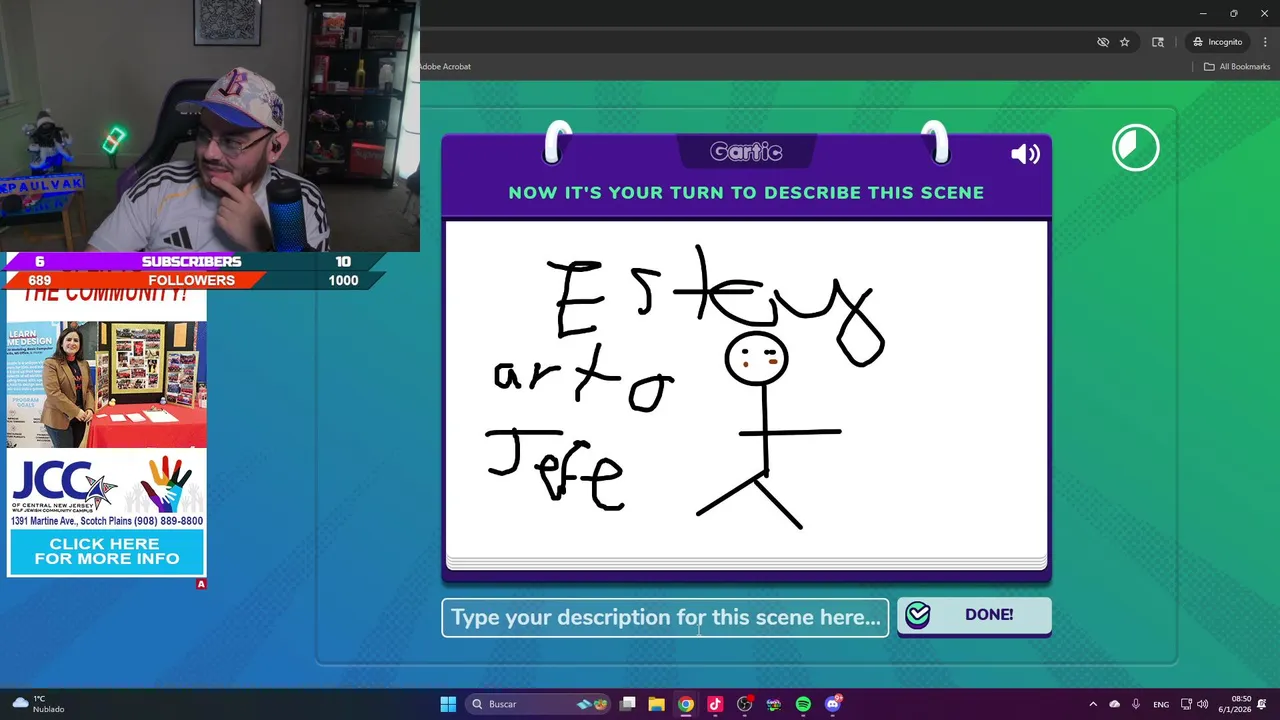Click the streamer webcam overlay
Screen dimensions: 1280x720
[210, 126]
